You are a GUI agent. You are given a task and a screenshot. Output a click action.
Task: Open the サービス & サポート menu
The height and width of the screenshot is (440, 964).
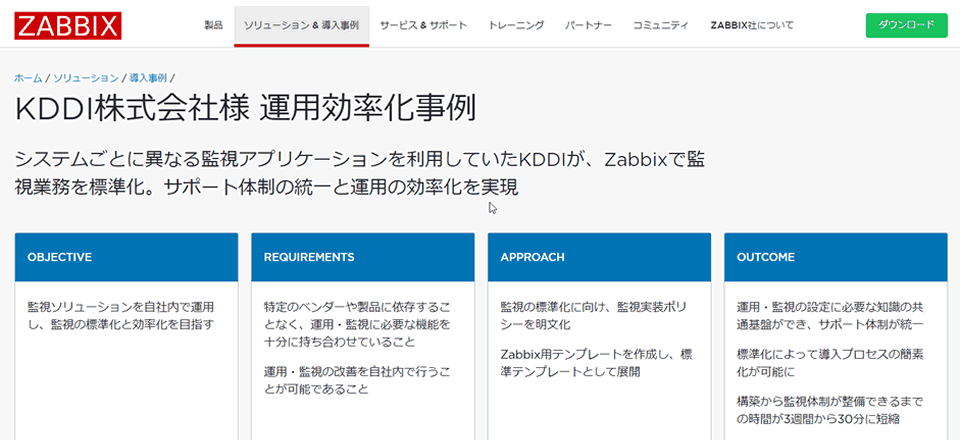click(x=423, y=25)
